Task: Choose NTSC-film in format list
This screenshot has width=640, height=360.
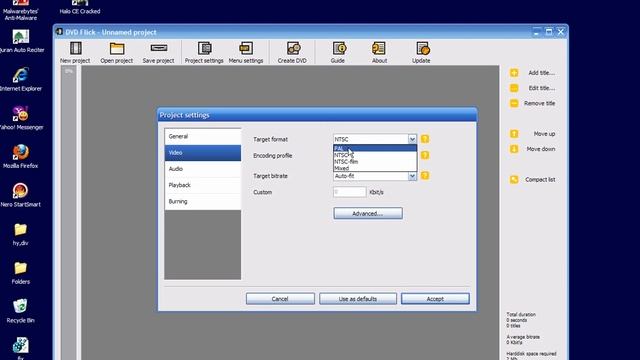Action: [x=375, y=162]
